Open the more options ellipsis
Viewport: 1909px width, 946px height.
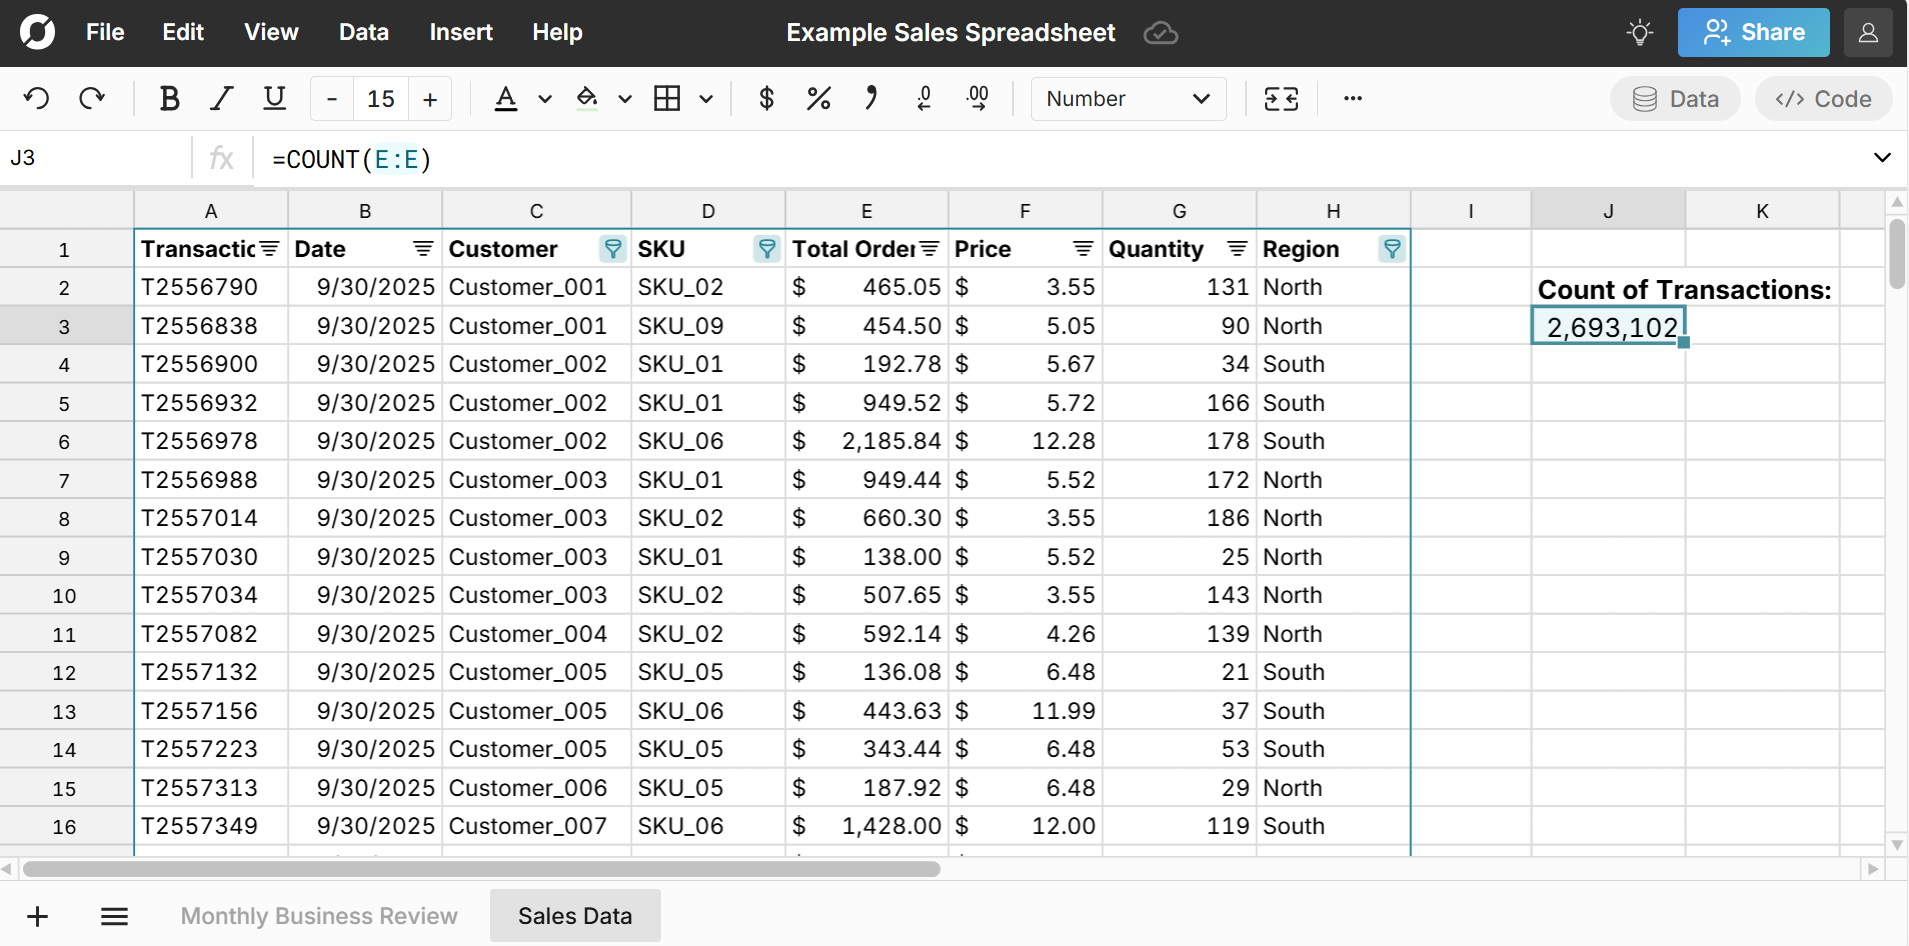(x=1352, y=99)
